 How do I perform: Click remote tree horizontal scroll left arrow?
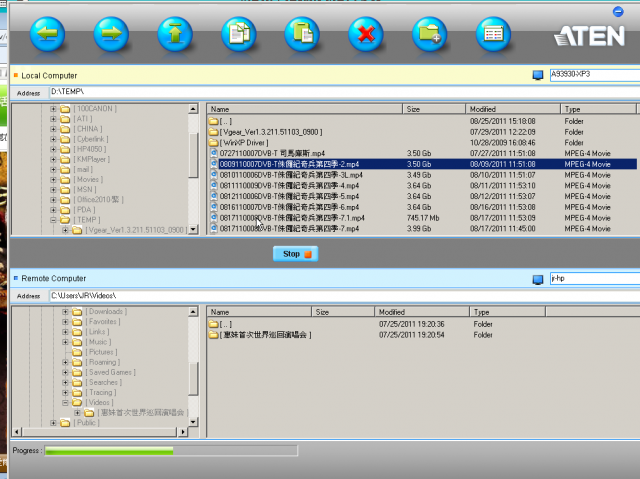click(x=17, y=432)
